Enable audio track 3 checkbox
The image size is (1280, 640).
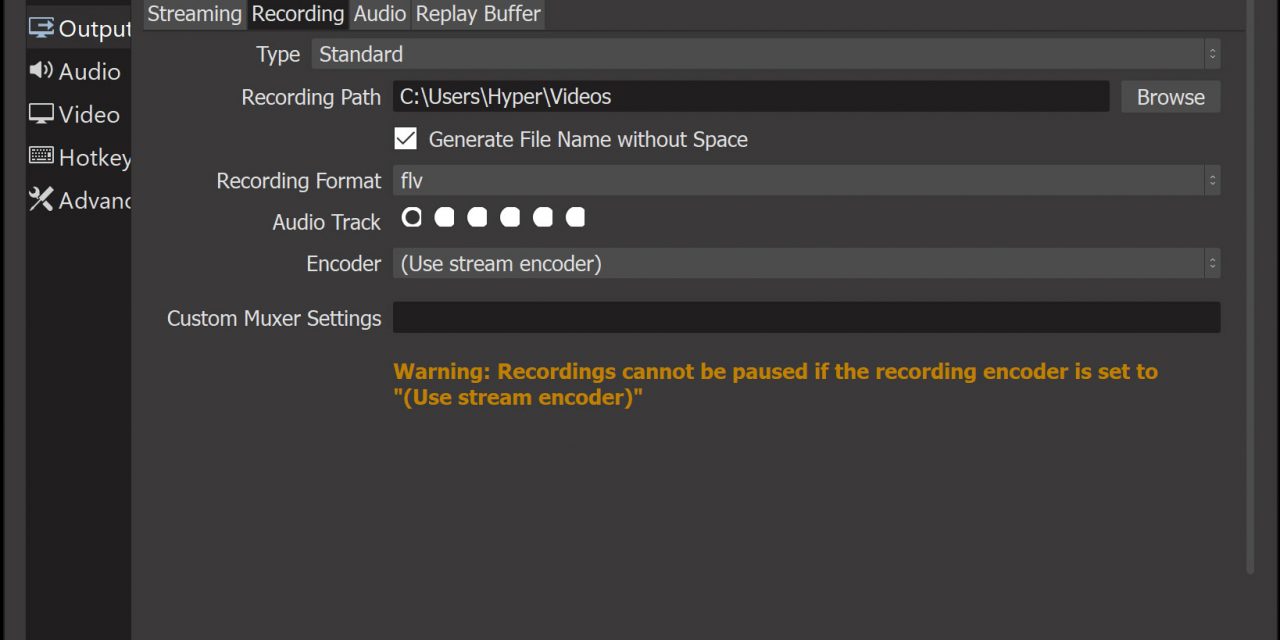(478, 217)
